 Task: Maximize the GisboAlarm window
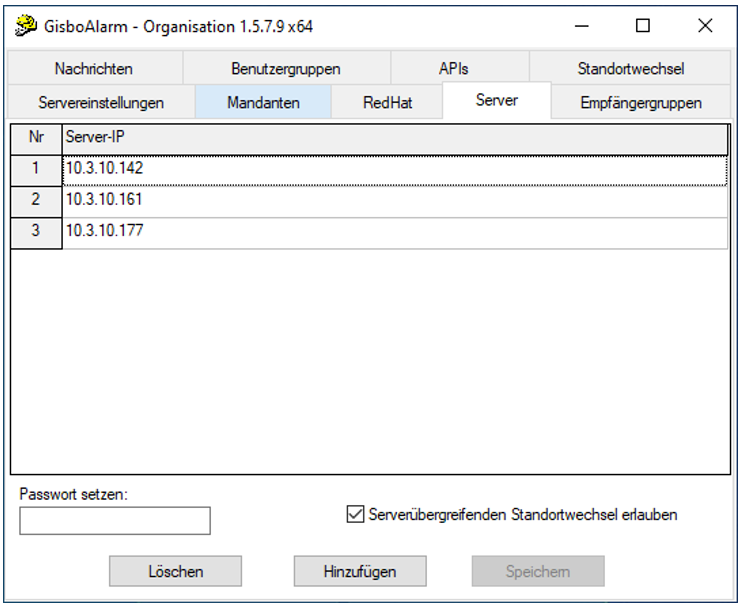[643, 26]
